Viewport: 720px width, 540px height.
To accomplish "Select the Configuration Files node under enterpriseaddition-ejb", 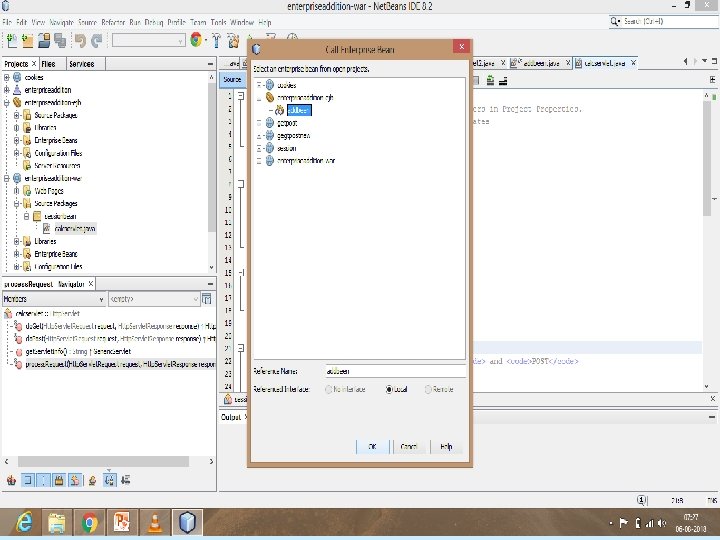I will click(58, 153).
